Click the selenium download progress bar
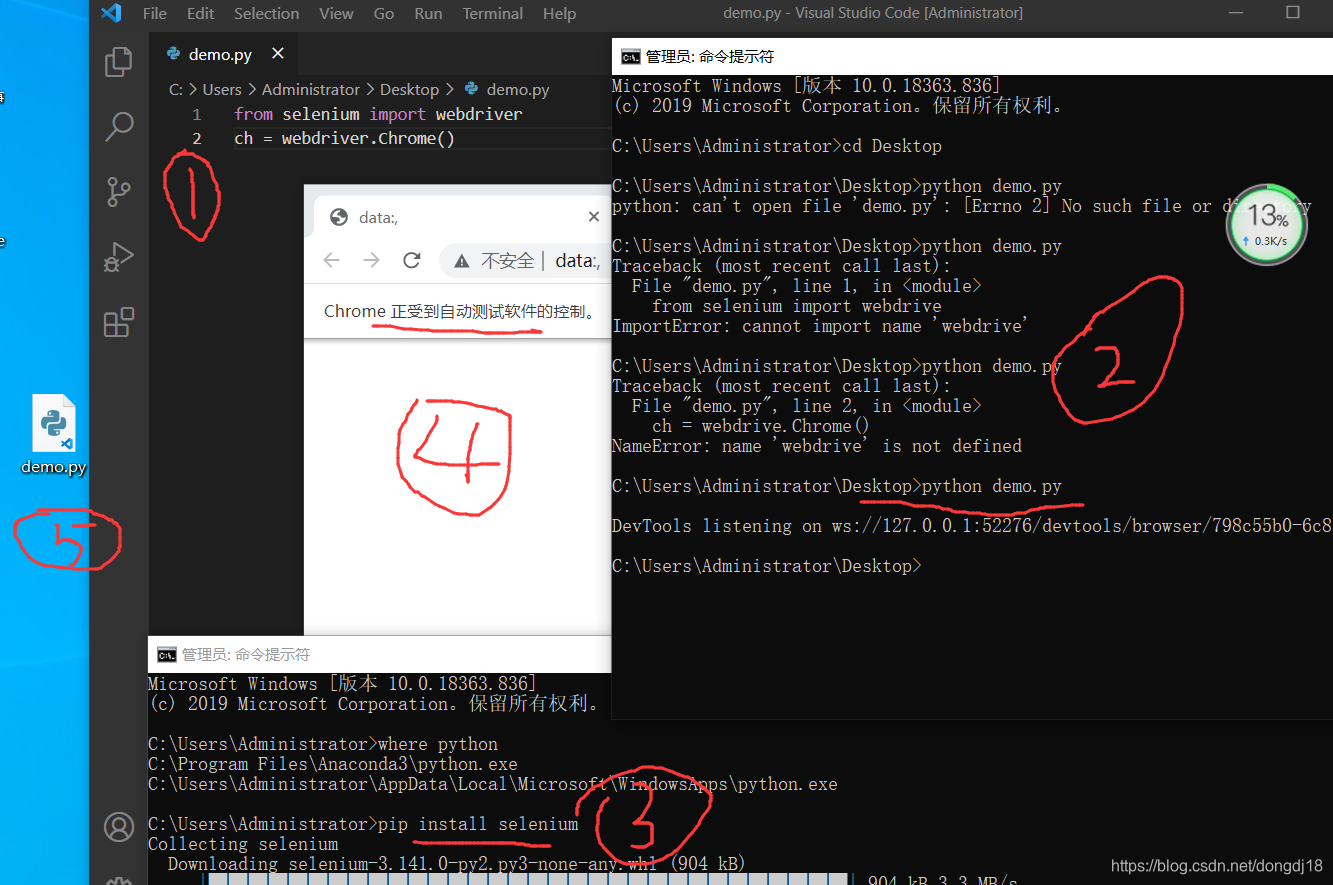This screenshot has width=1333, height=885. [x=526, y=879]
